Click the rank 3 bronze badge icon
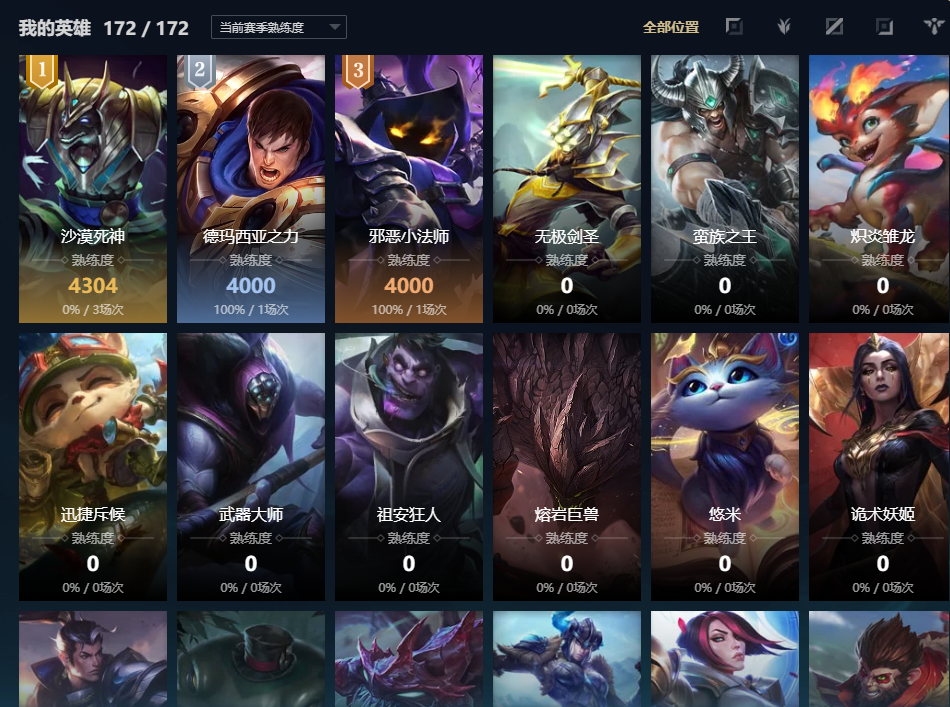 click(358, 71)
